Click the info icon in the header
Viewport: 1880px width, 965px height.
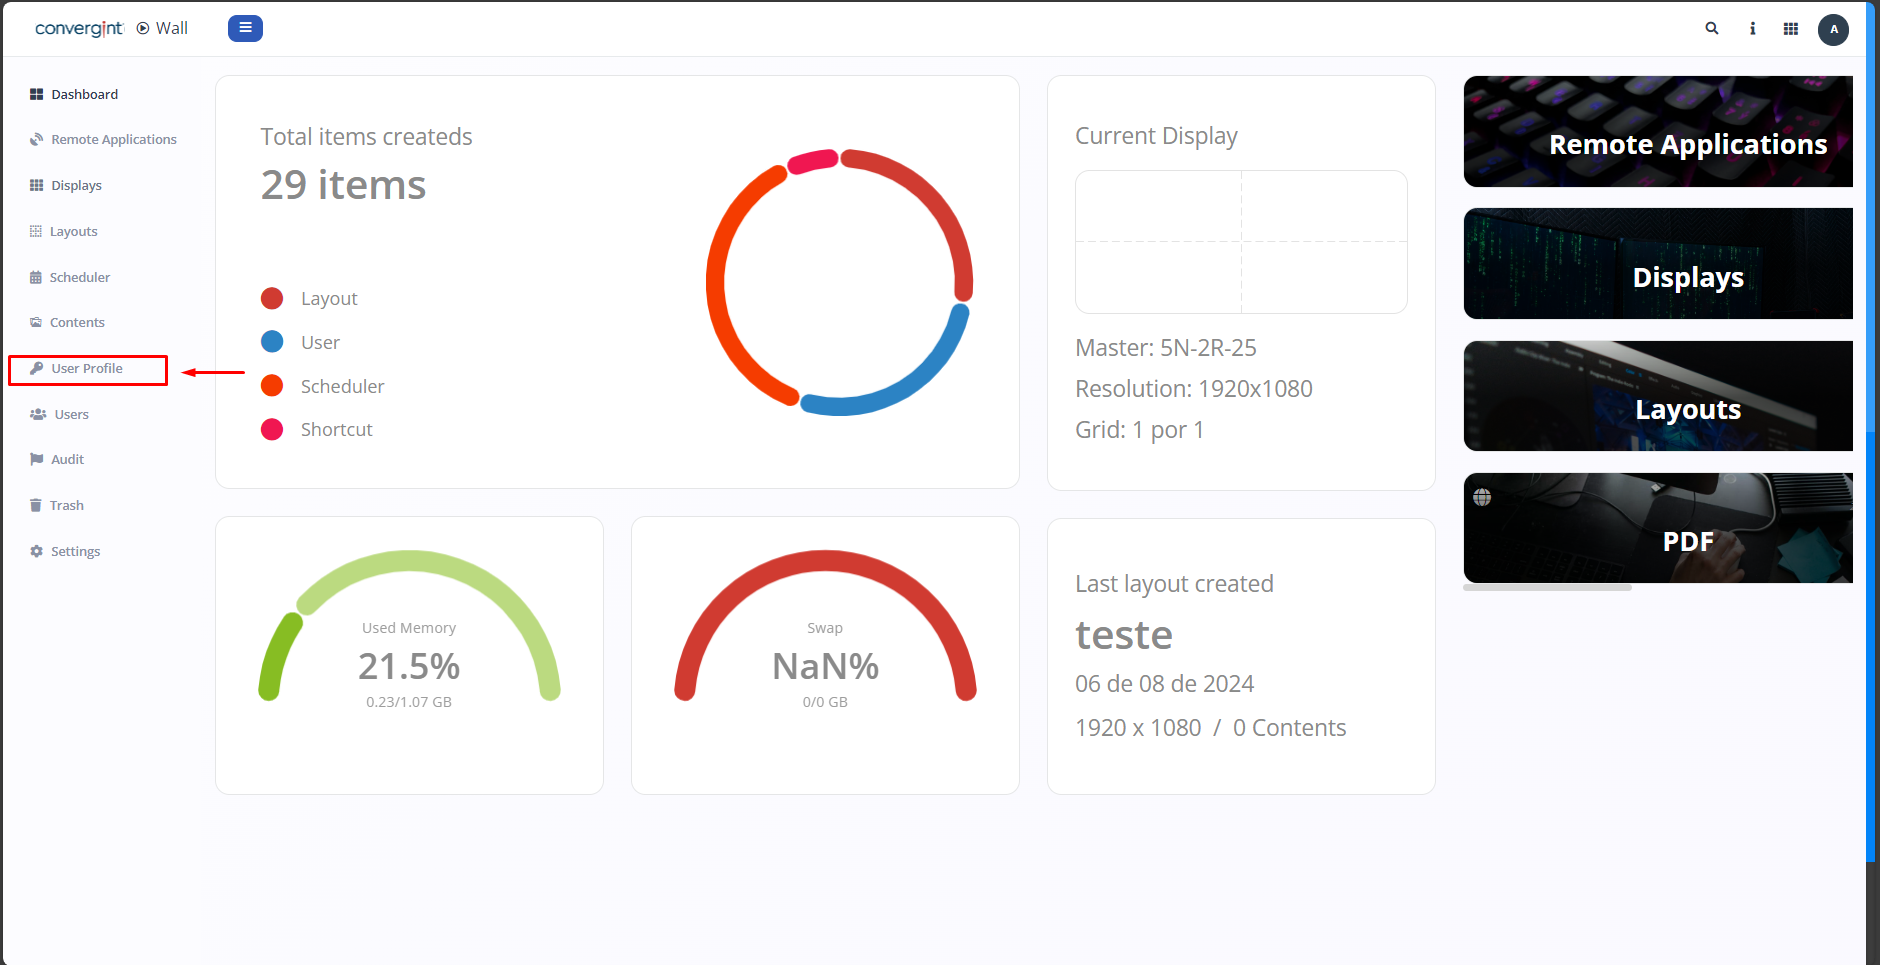[x=1752, y=28]
